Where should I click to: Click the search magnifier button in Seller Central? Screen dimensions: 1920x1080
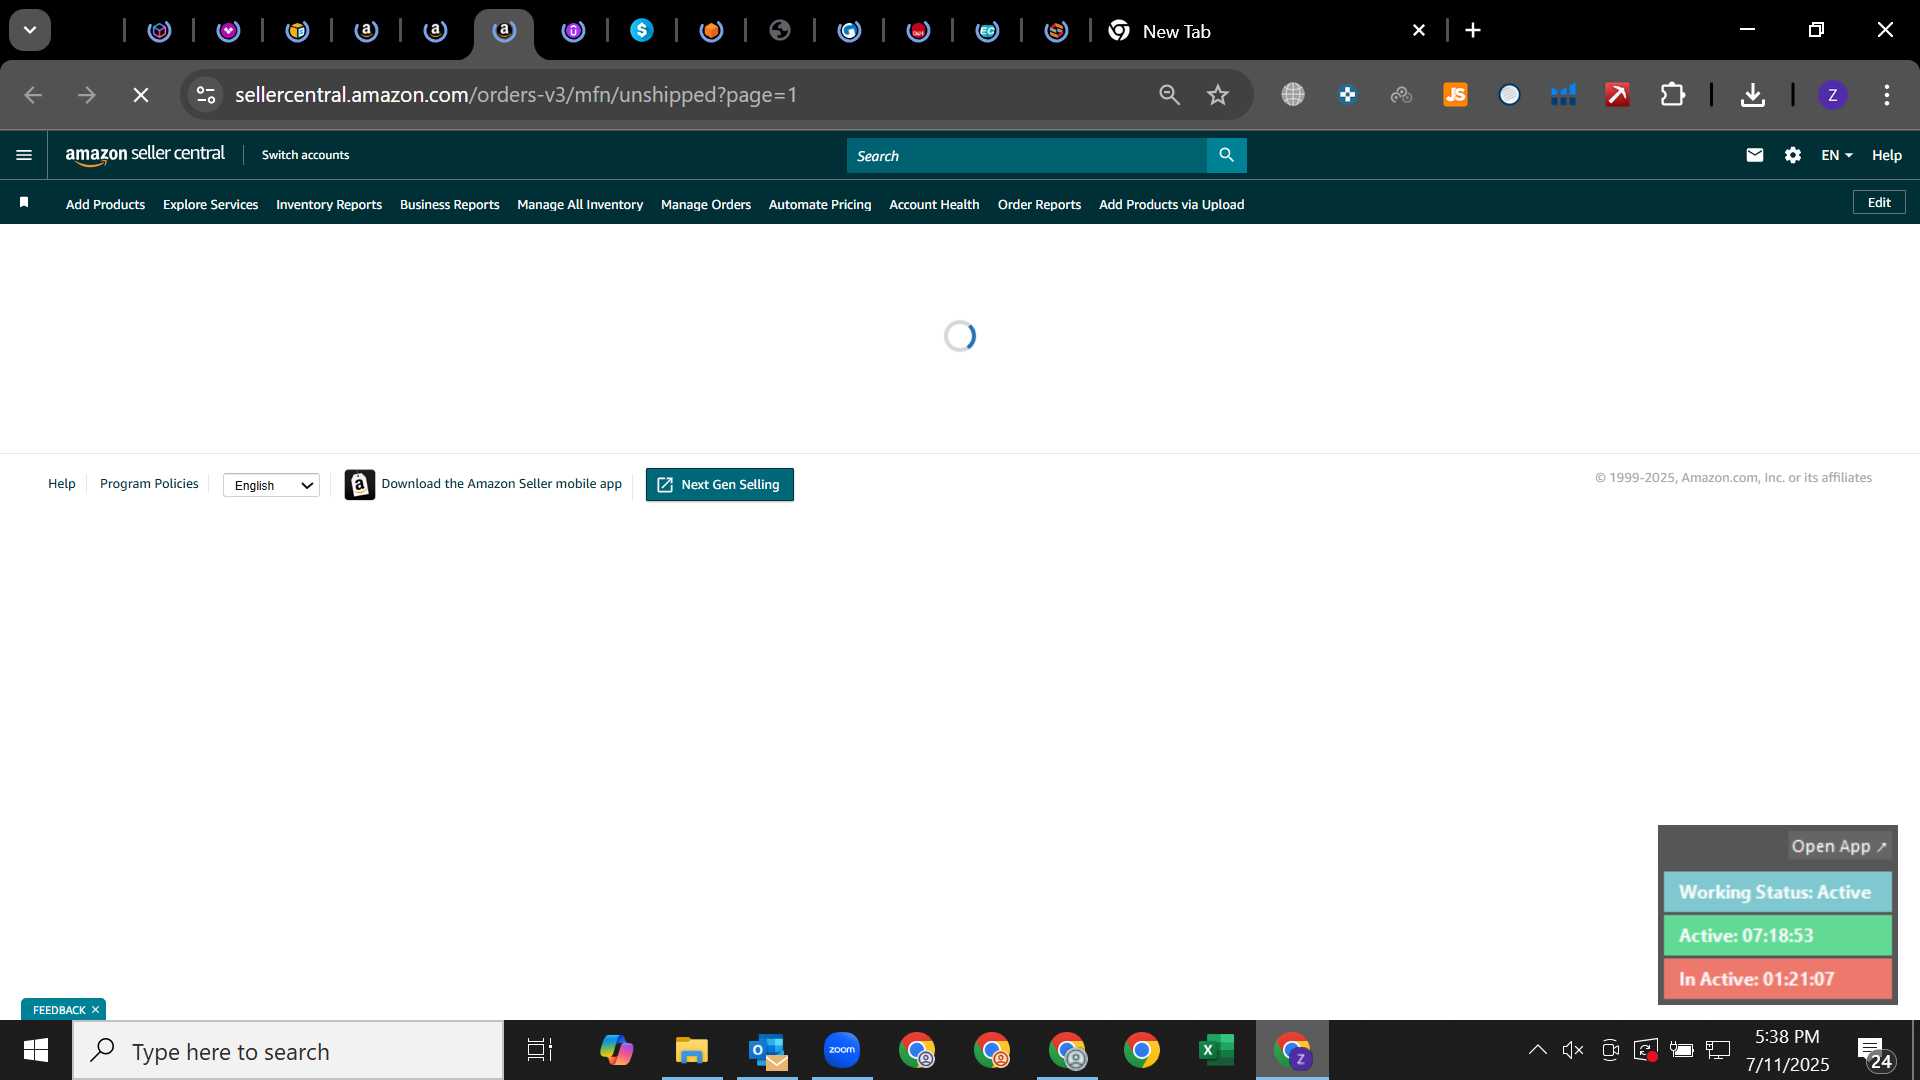point(1226,155)
